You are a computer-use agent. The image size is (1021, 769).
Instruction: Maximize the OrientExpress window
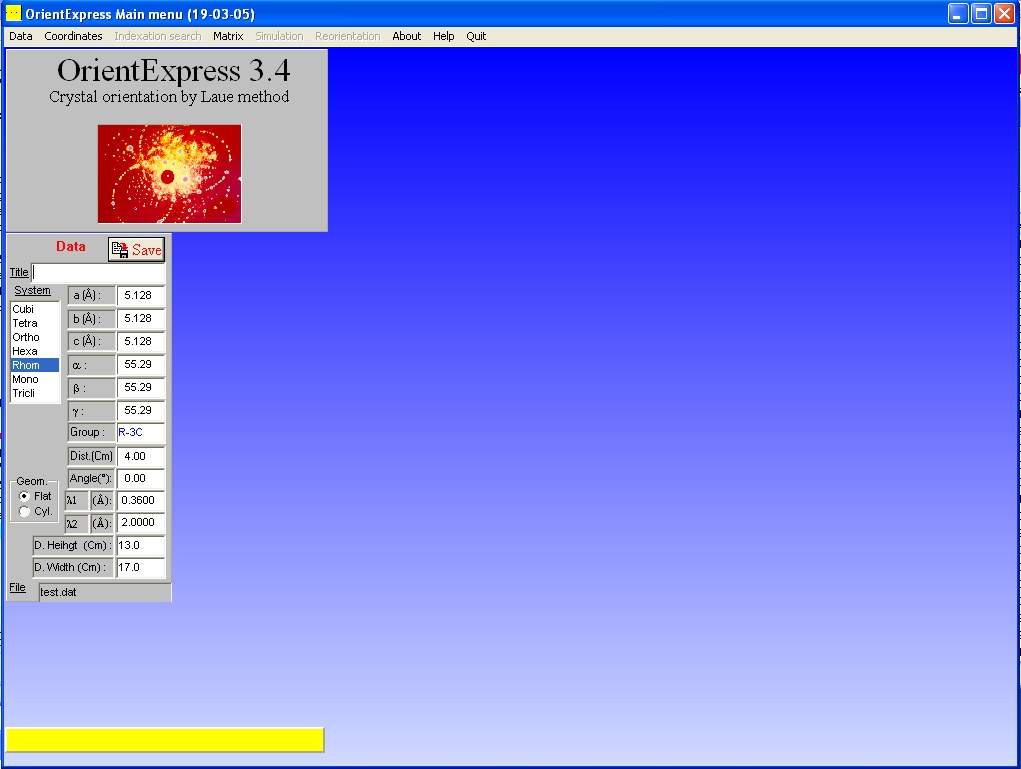pyautogui.click(x=981, y=14)
